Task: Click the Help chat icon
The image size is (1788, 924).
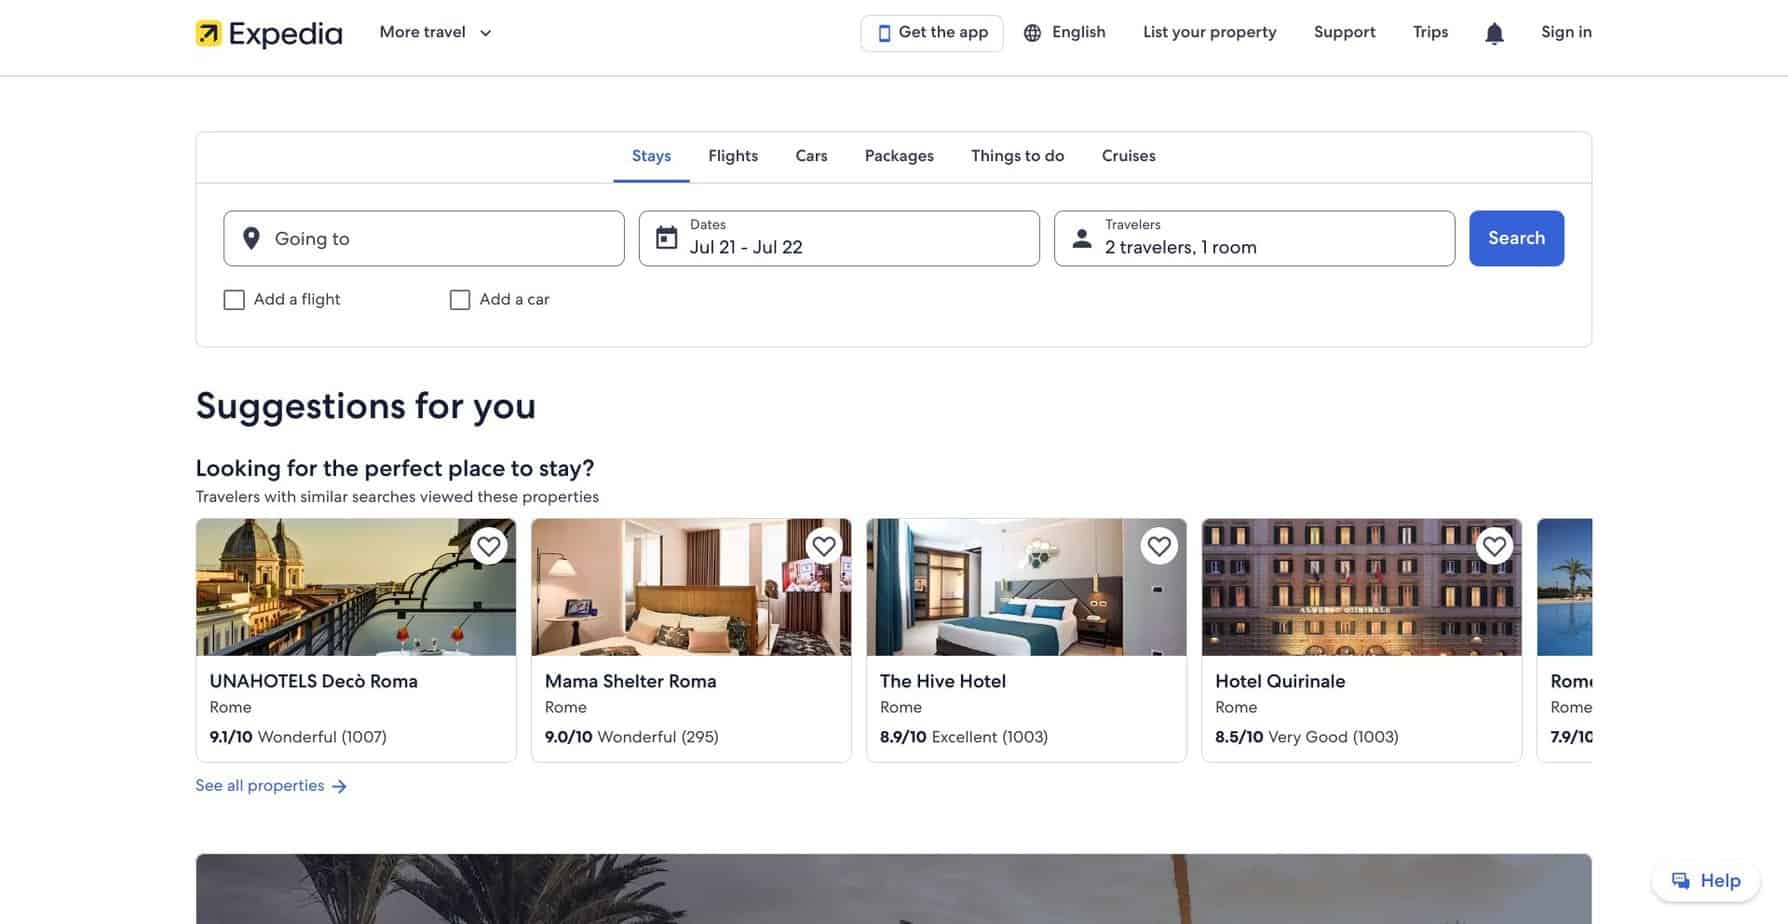Action: coord(1681,881)
